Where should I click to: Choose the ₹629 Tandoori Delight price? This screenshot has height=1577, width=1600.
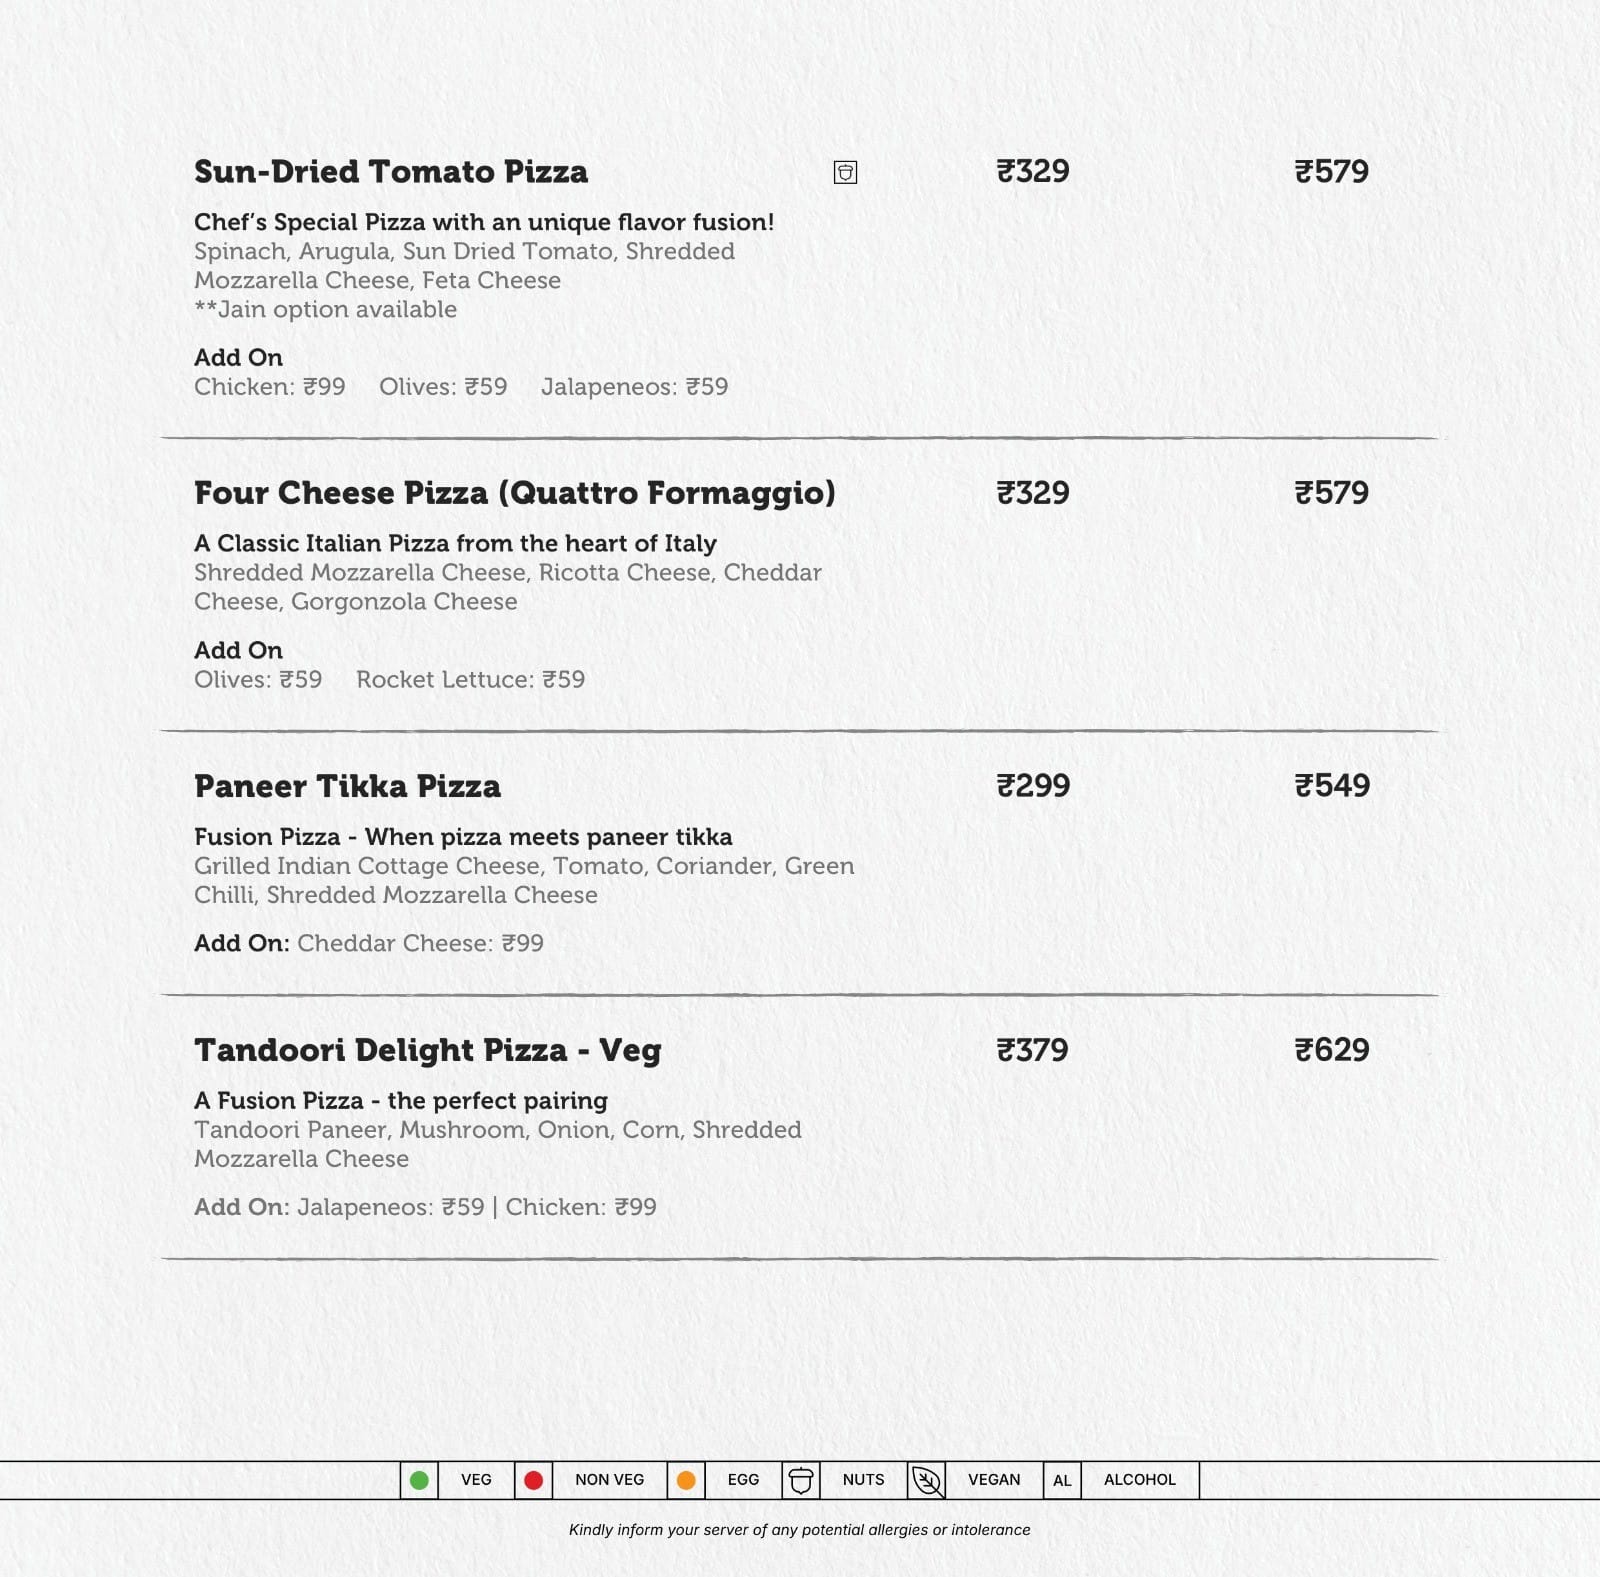click(1331, 1050)
